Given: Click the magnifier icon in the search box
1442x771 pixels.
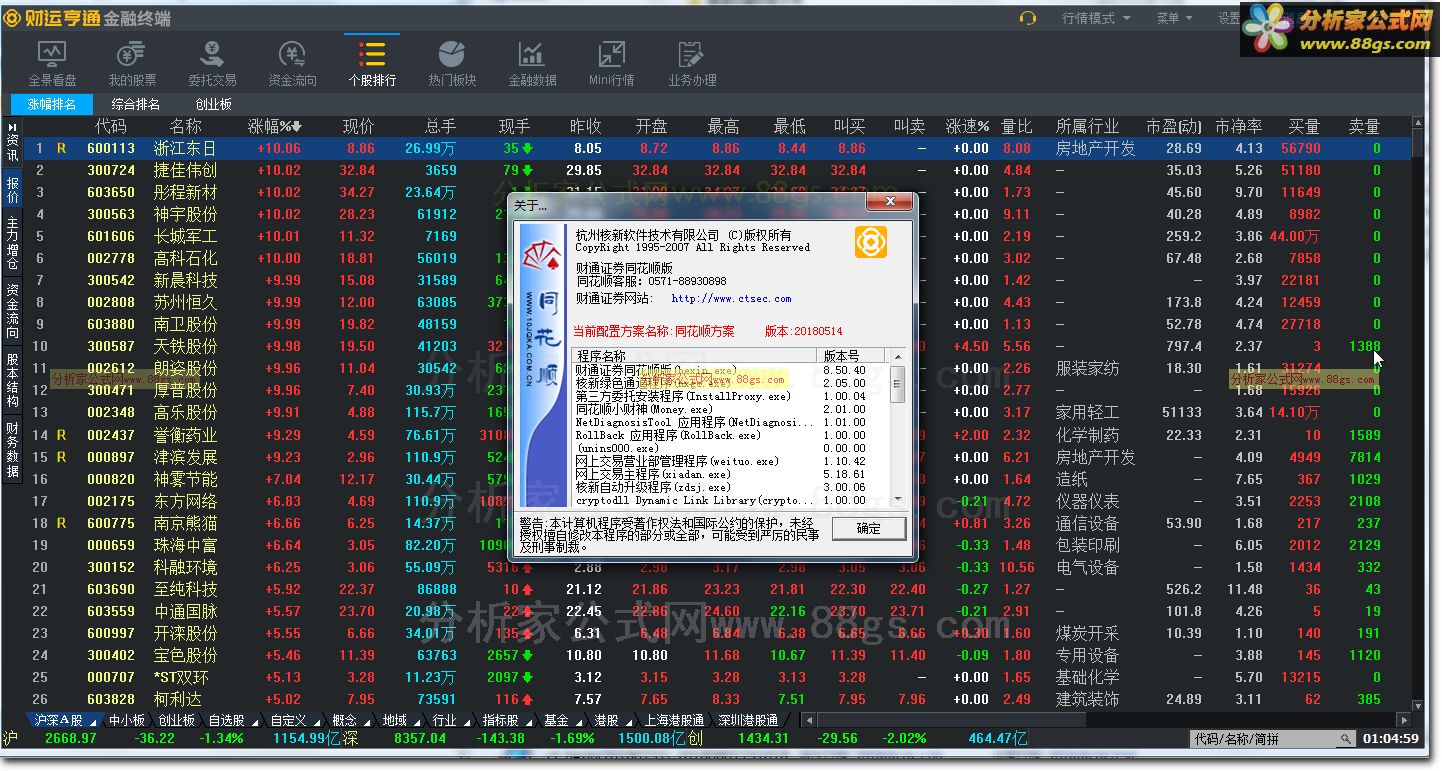Looking at the screenshot, I should point(1346,739).
